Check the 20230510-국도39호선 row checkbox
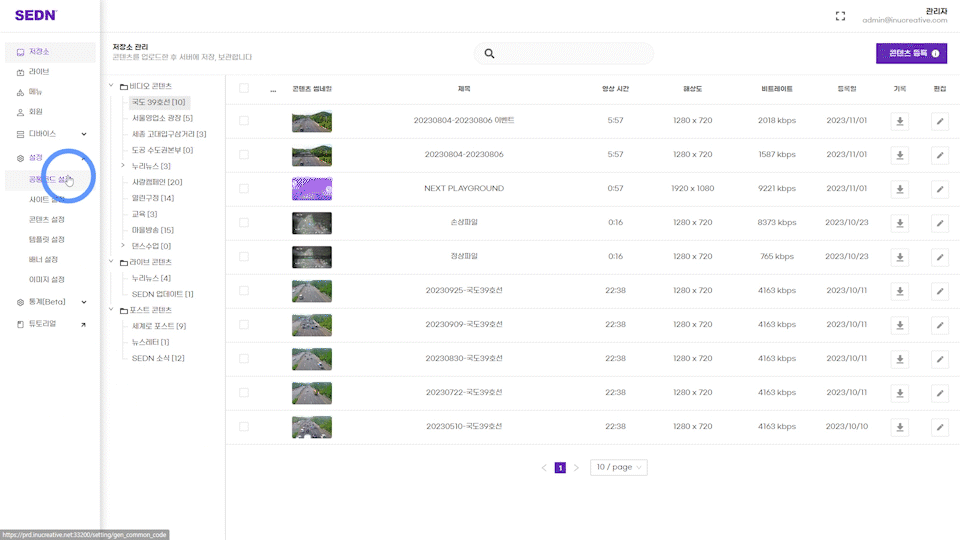The height and width of the screenshot is (540, 960). click(x=244, y=426)
